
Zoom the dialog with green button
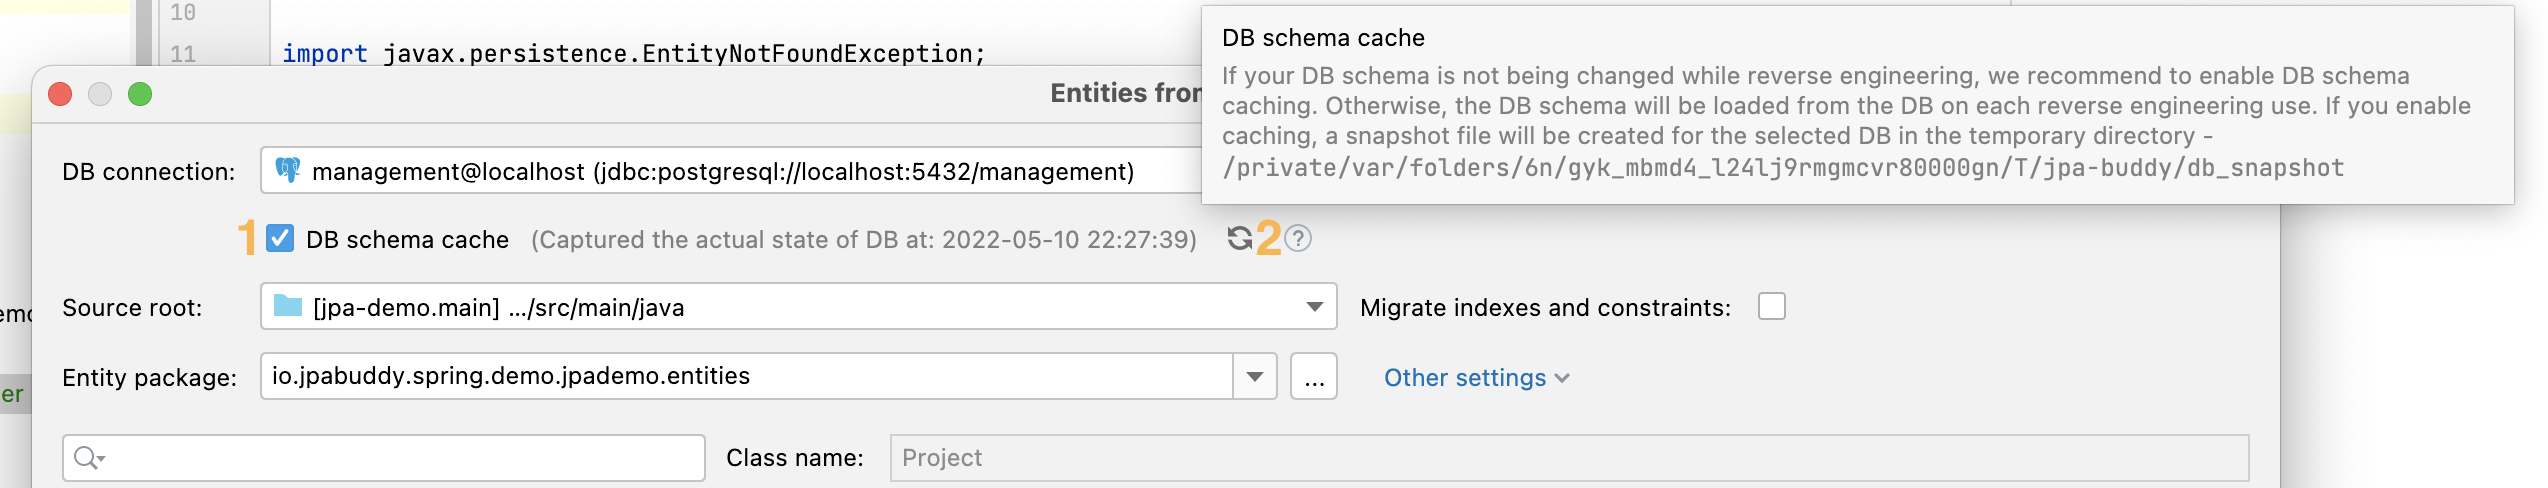(140, 94)
